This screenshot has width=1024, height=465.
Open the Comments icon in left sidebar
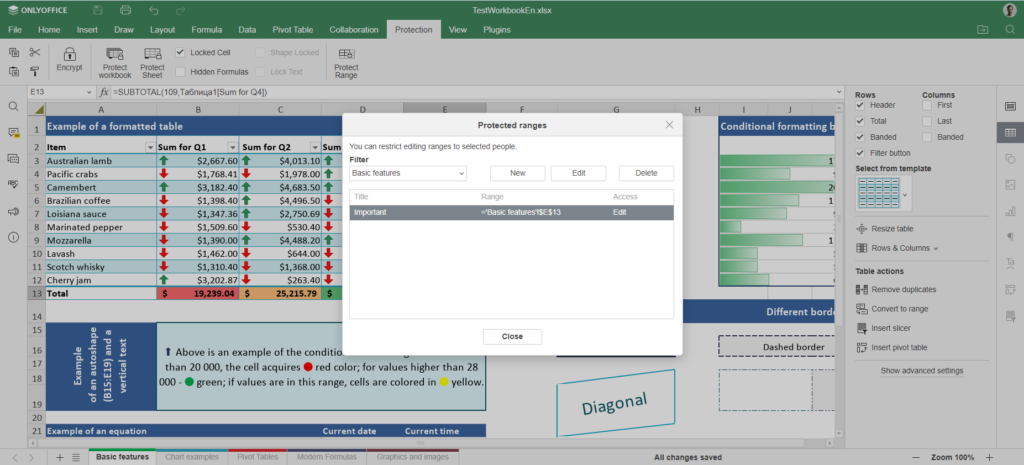click(x=13, y=133)
